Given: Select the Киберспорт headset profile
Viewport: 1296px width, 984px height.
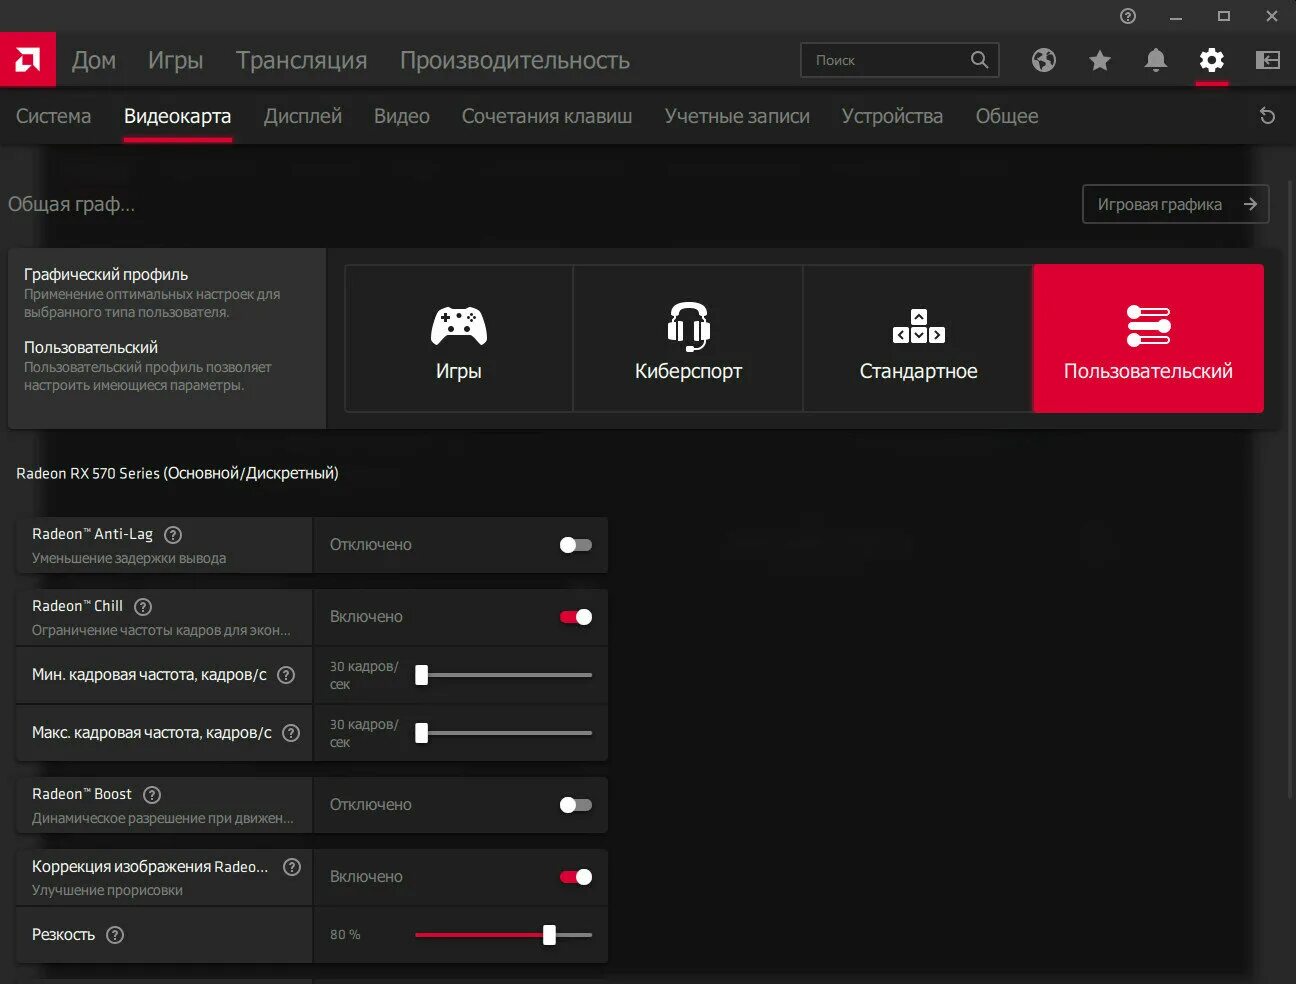Looking at the screenshot, I should pyautogui.click(x=688, y=338).
